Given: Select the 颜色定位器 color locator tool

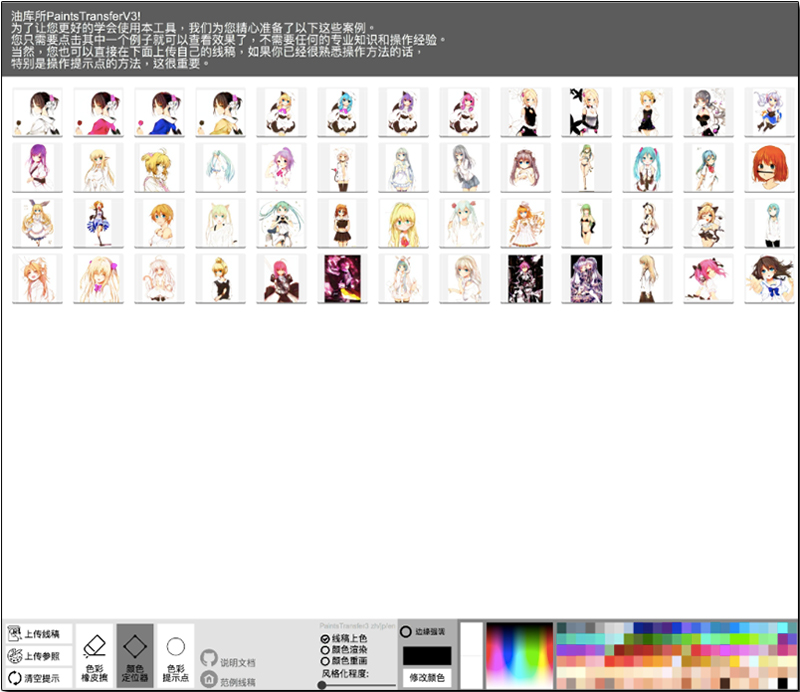Looking at the screenshot, I should tap(135, 654).
